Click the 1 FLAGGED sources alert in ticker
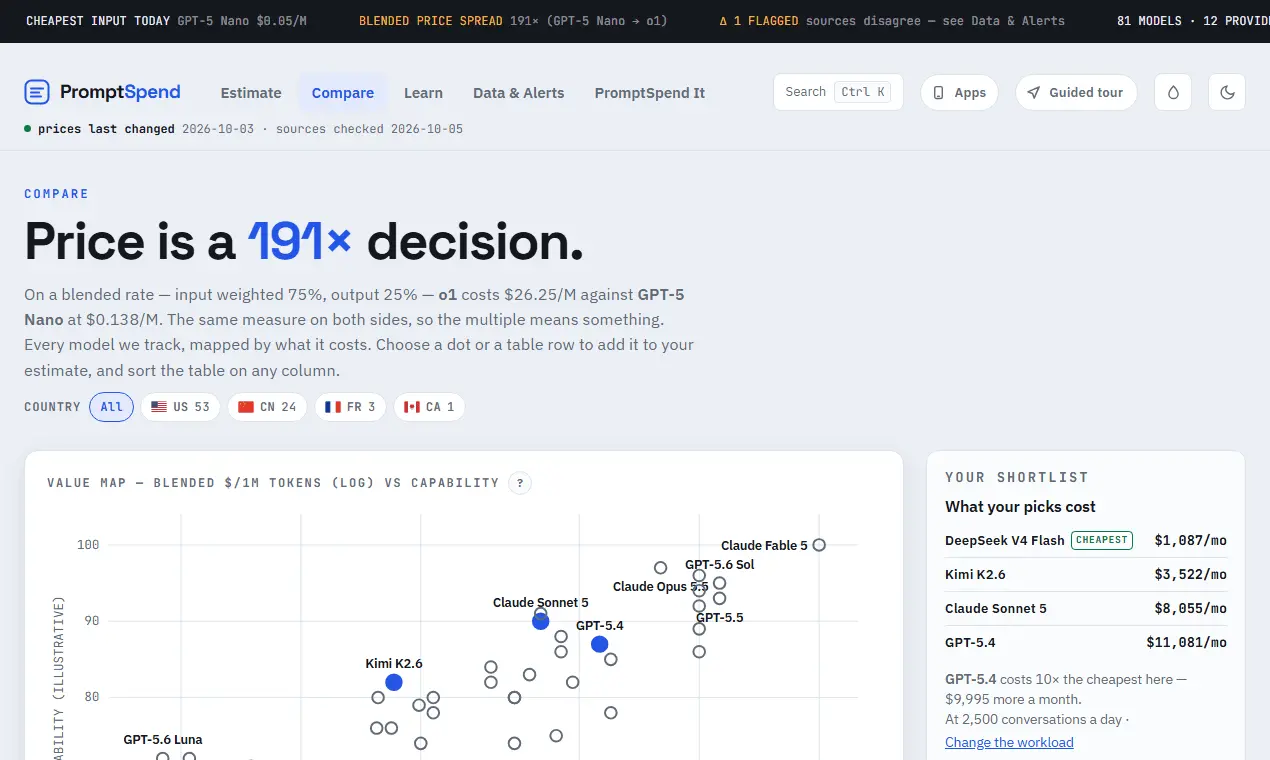 892,21
